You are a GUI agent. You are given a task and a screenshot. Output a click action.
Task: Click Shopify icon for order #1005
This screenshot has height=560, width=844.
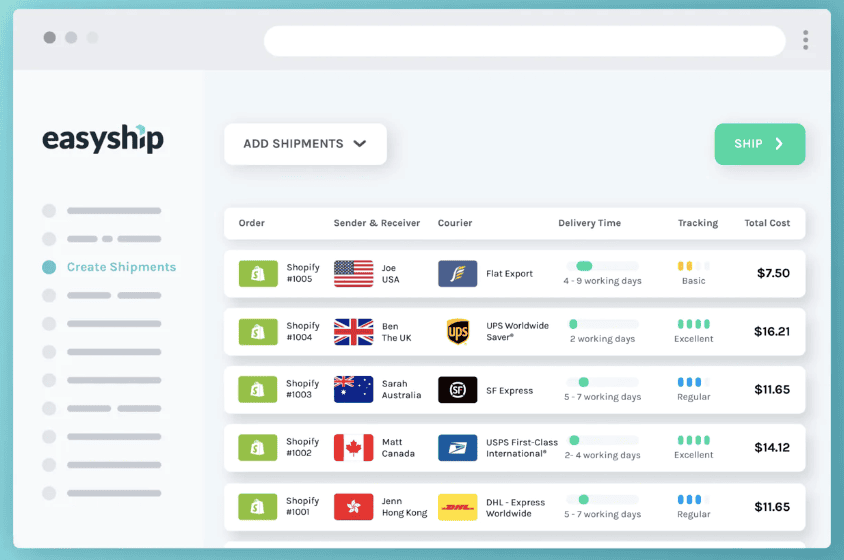(258, 274)
